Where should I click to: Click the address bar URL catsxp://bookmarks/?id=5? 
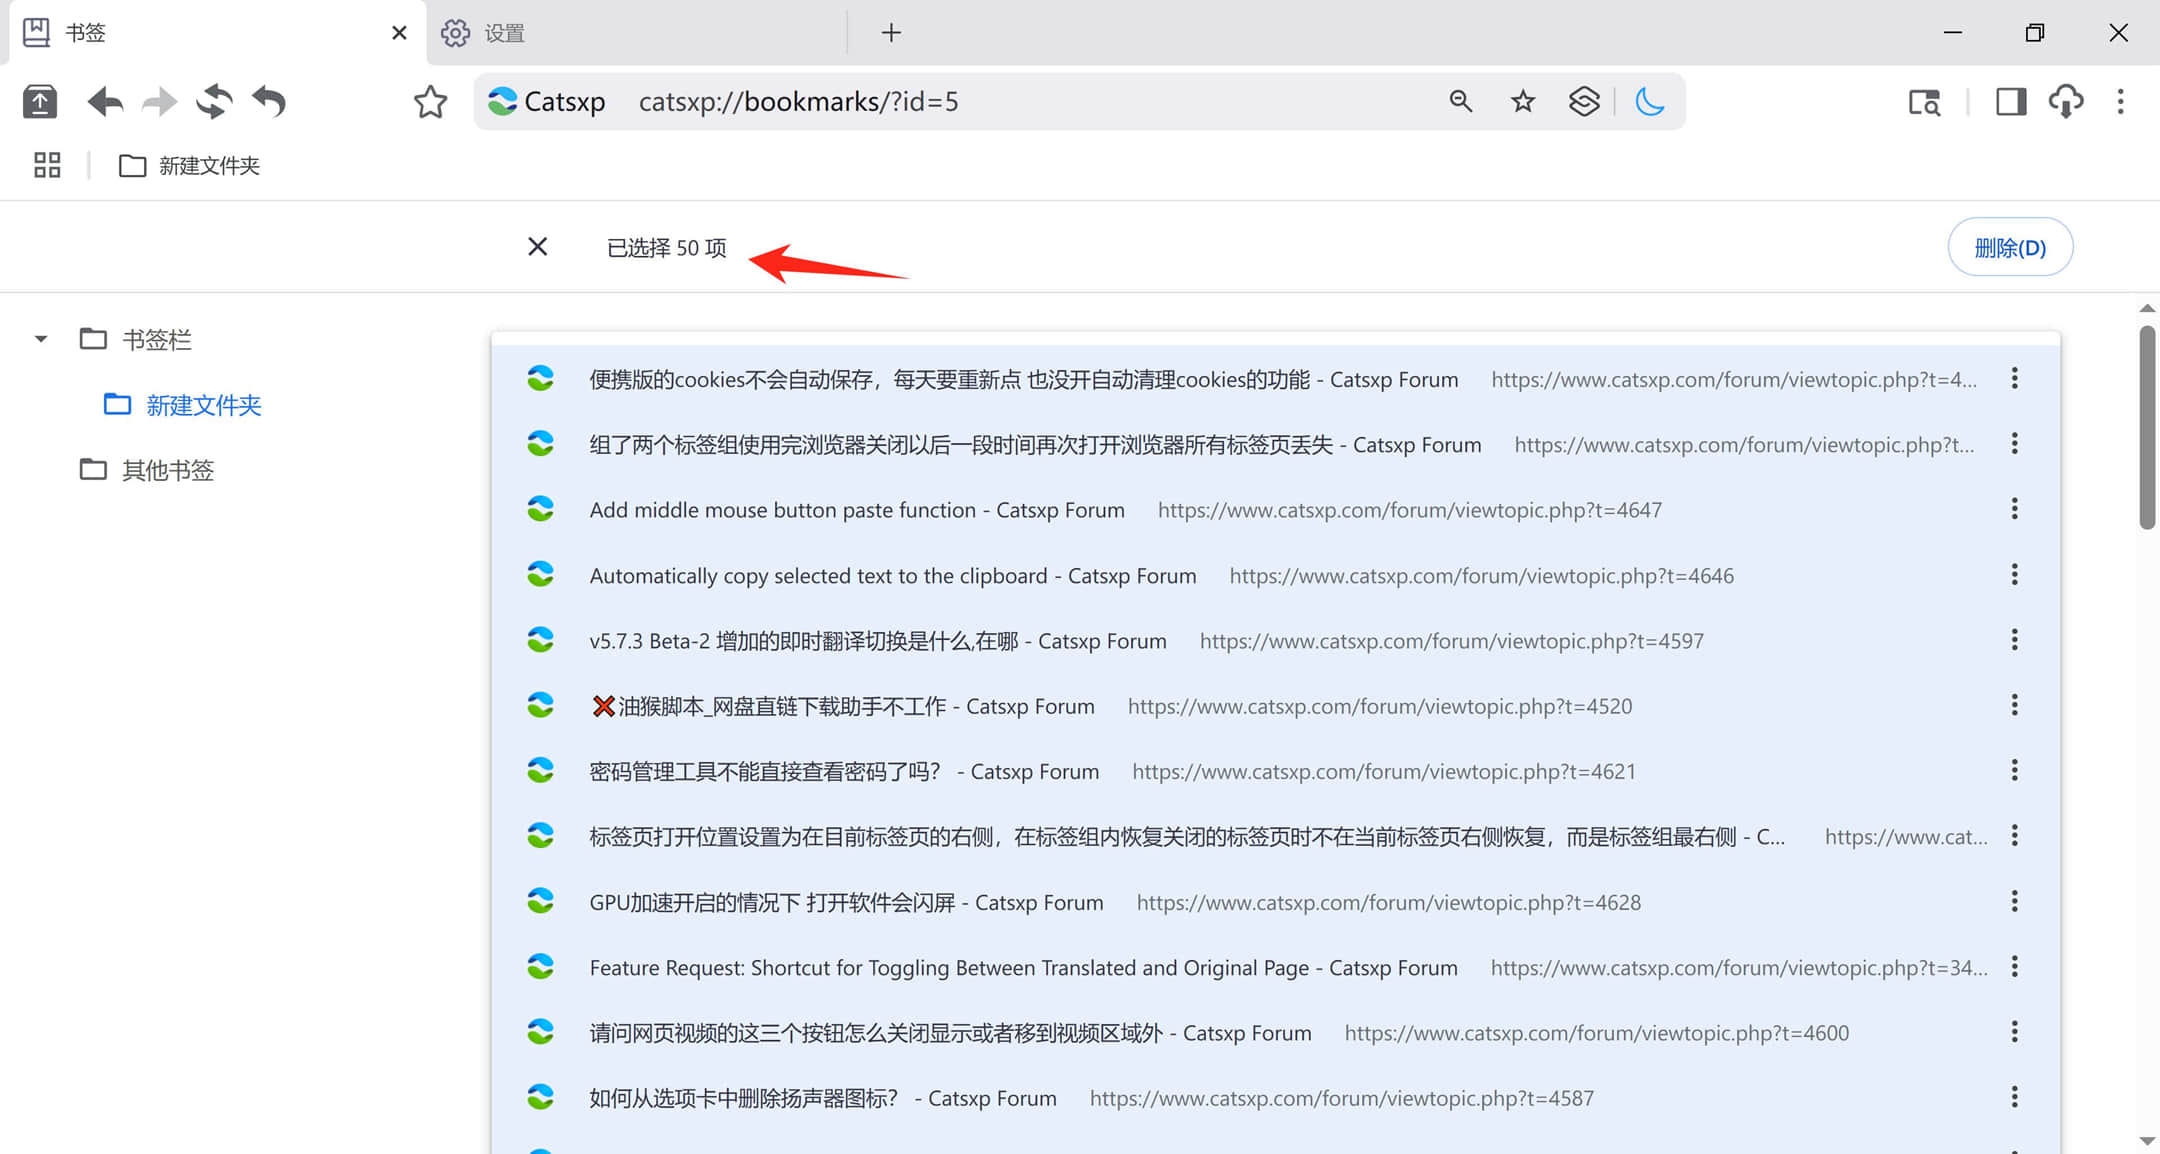798,102
